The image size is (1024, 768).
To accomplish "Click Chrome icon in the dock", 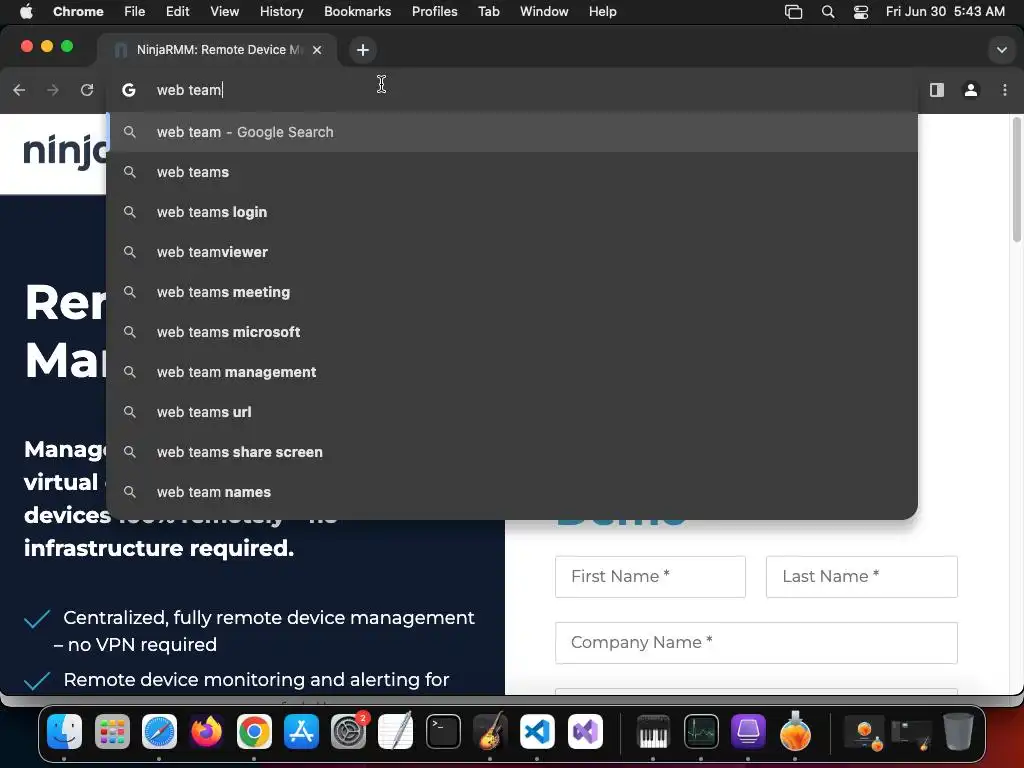I will point(254,731).
